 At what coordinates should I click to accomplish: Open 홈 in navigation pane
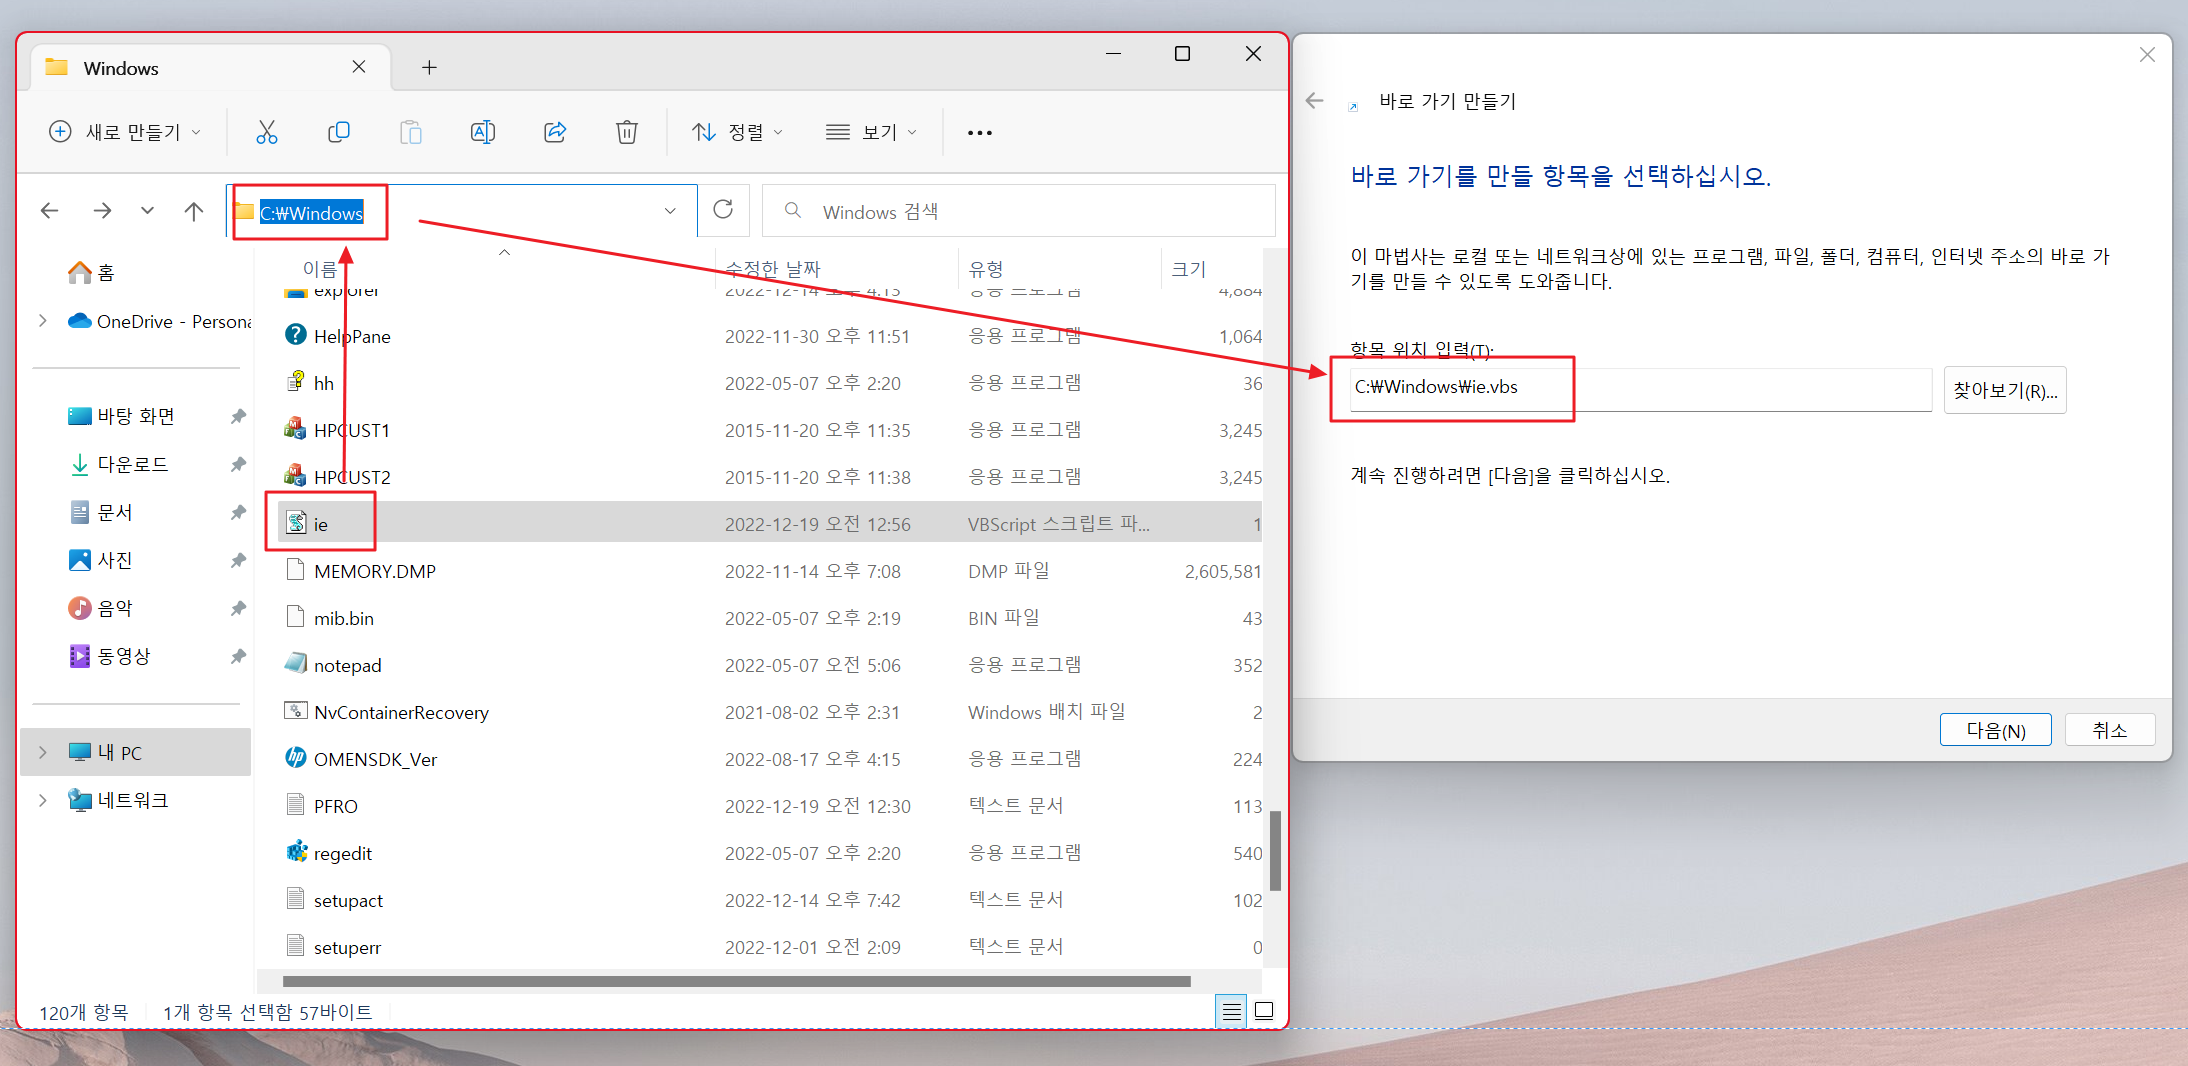tap(91, 272)
